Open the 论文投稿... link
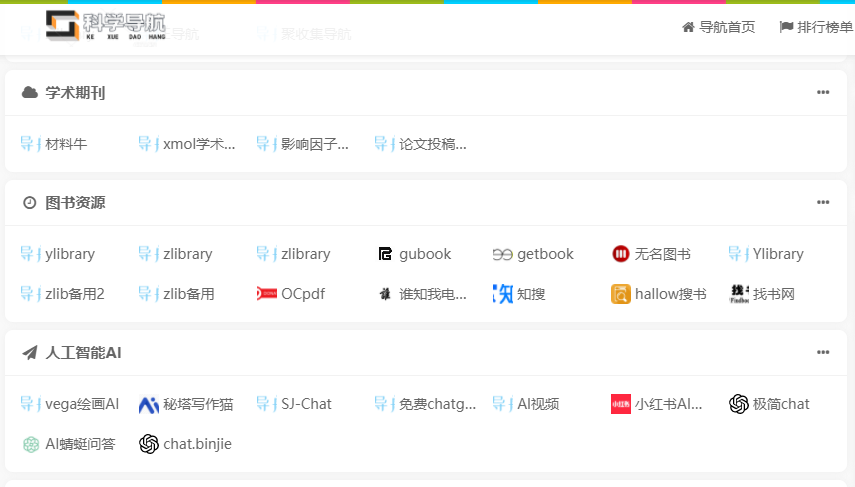 pos(432,144)
